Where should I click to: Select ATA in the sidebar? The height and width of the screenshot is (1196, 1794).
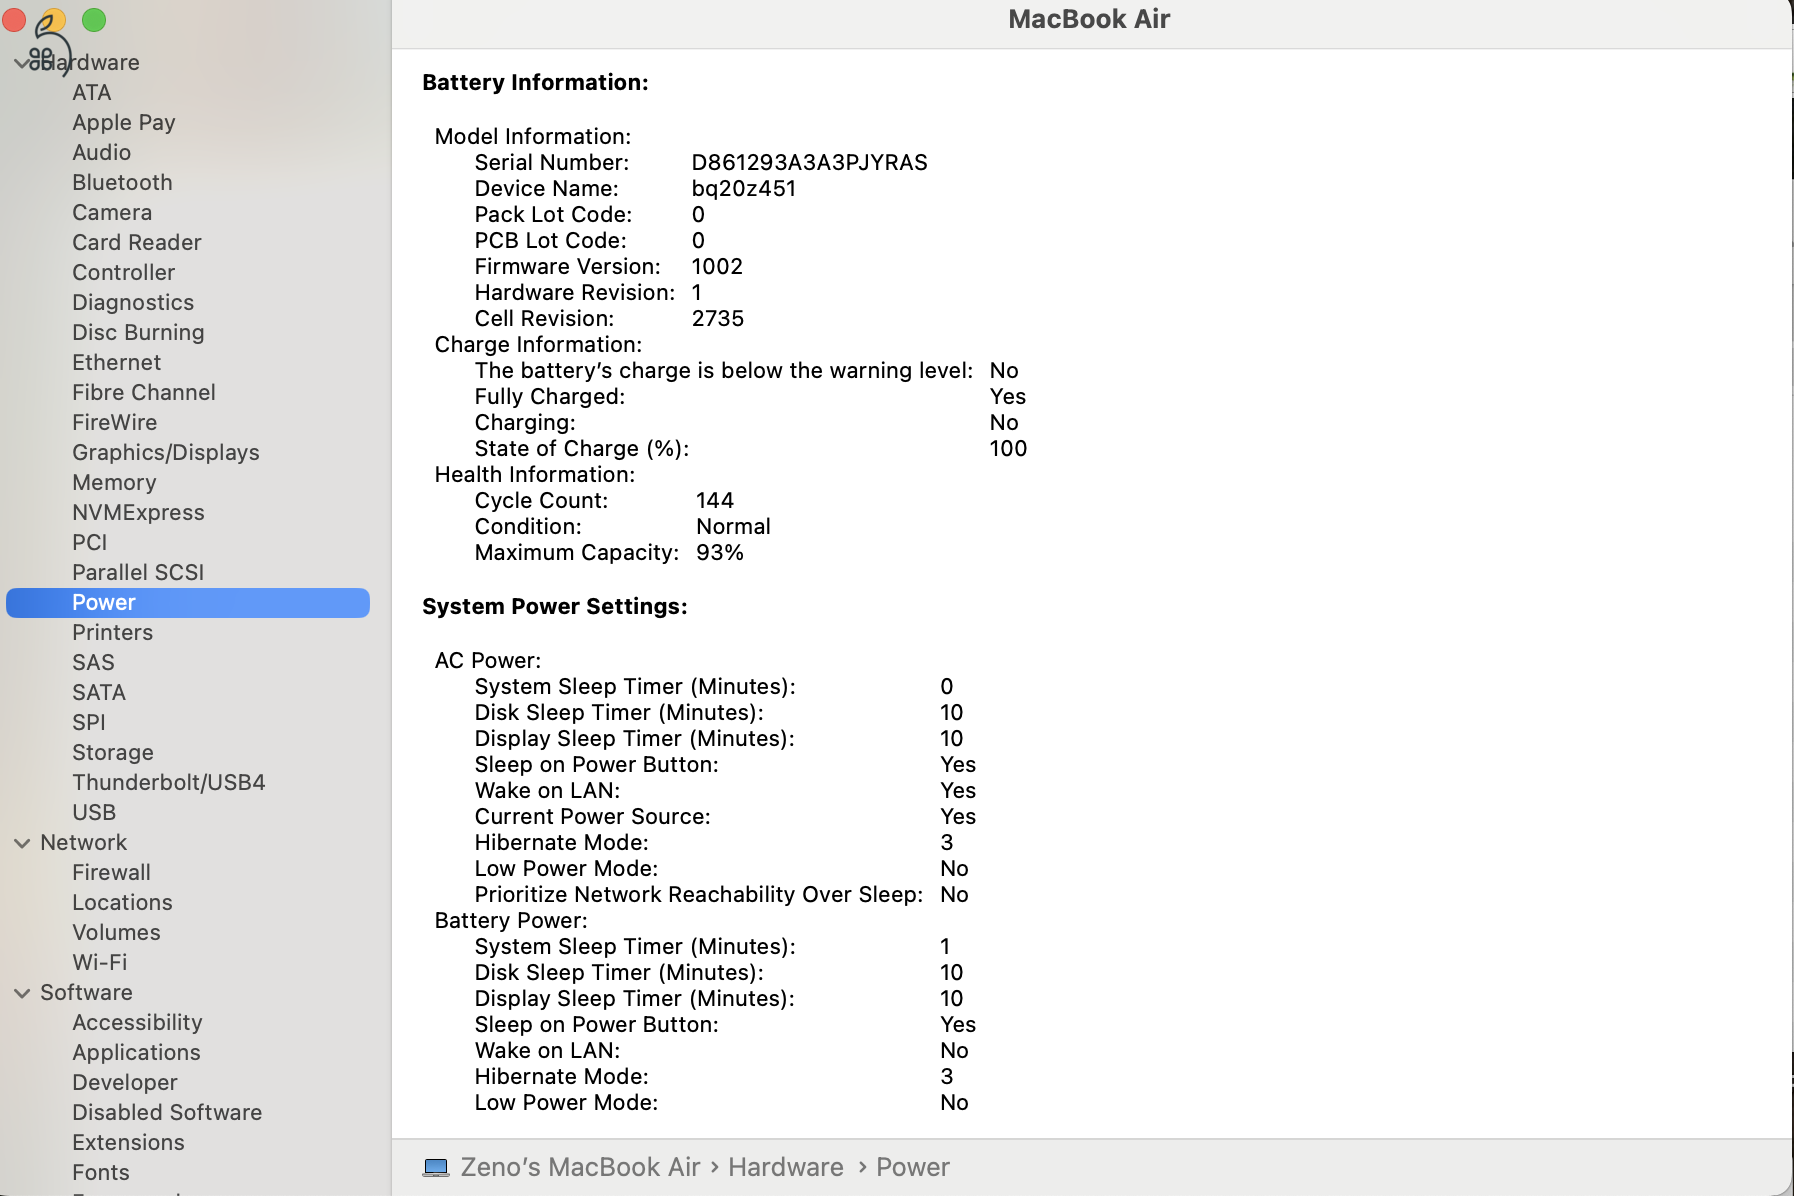coord(92,92)
